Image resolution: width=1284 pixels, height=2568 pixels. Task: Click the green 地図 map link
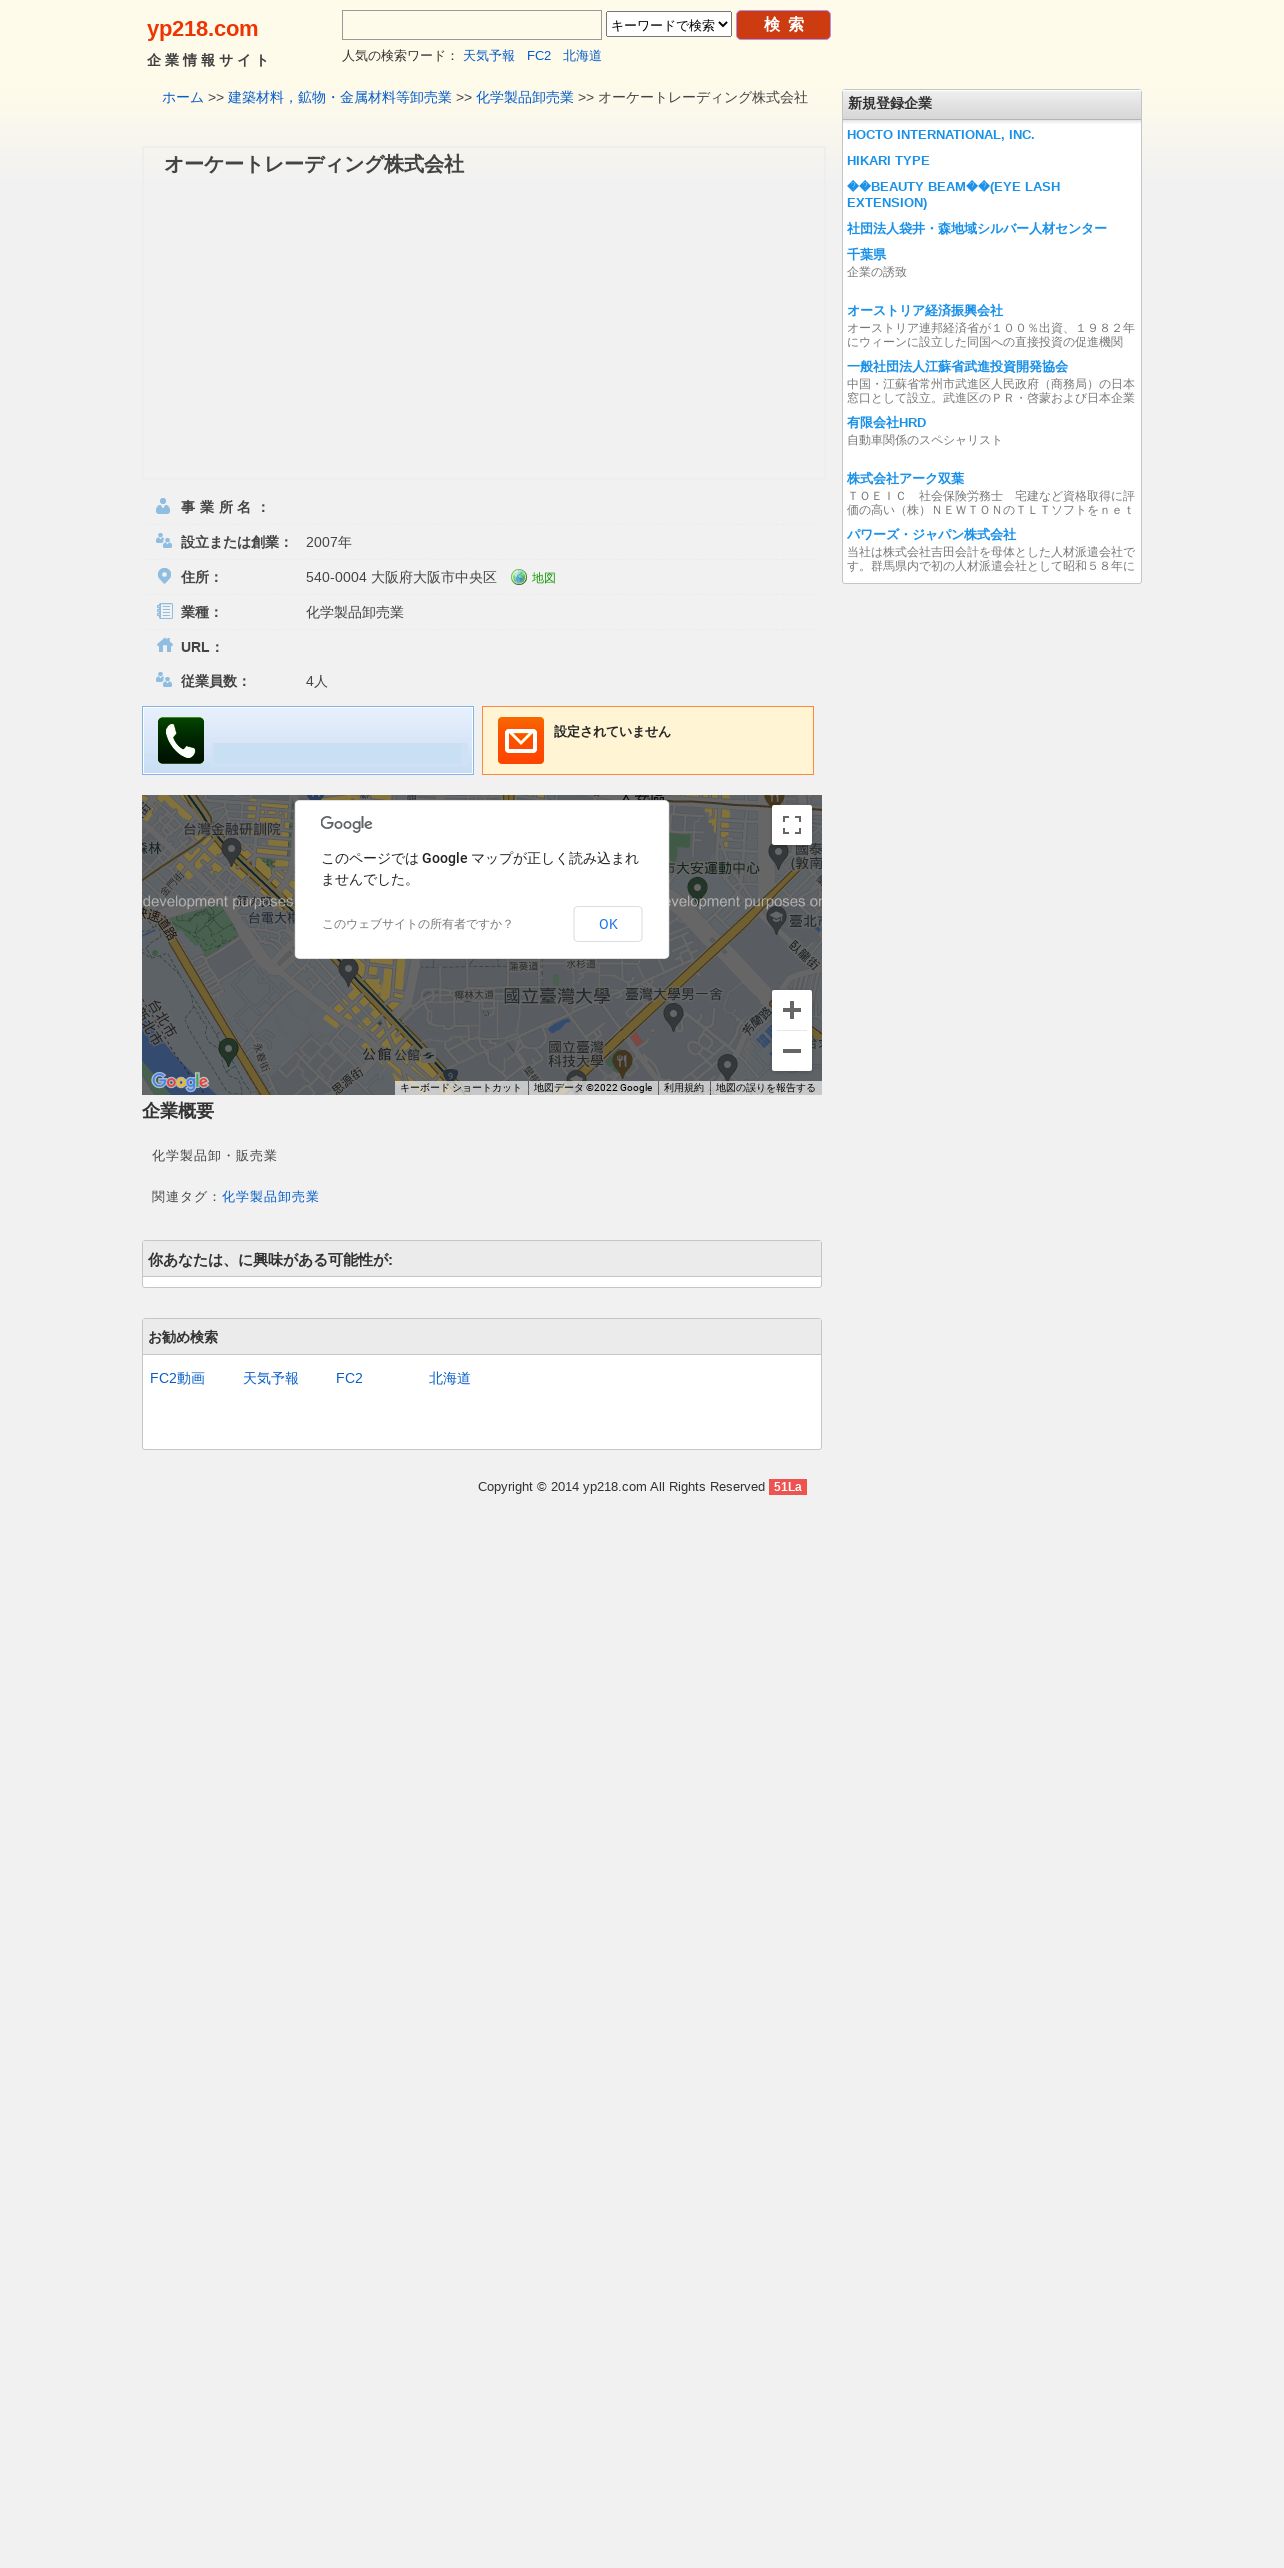pyautogui.click(x=544, y=578)
